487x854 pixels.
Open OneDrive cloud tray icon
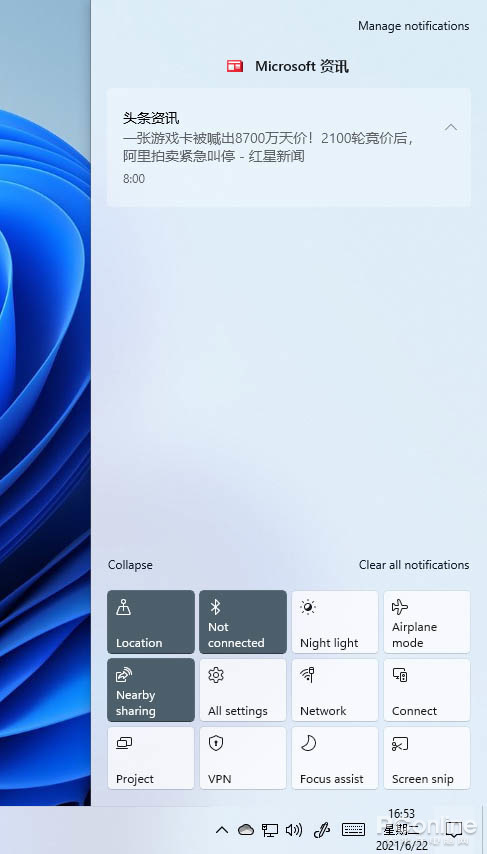point(246,830)
